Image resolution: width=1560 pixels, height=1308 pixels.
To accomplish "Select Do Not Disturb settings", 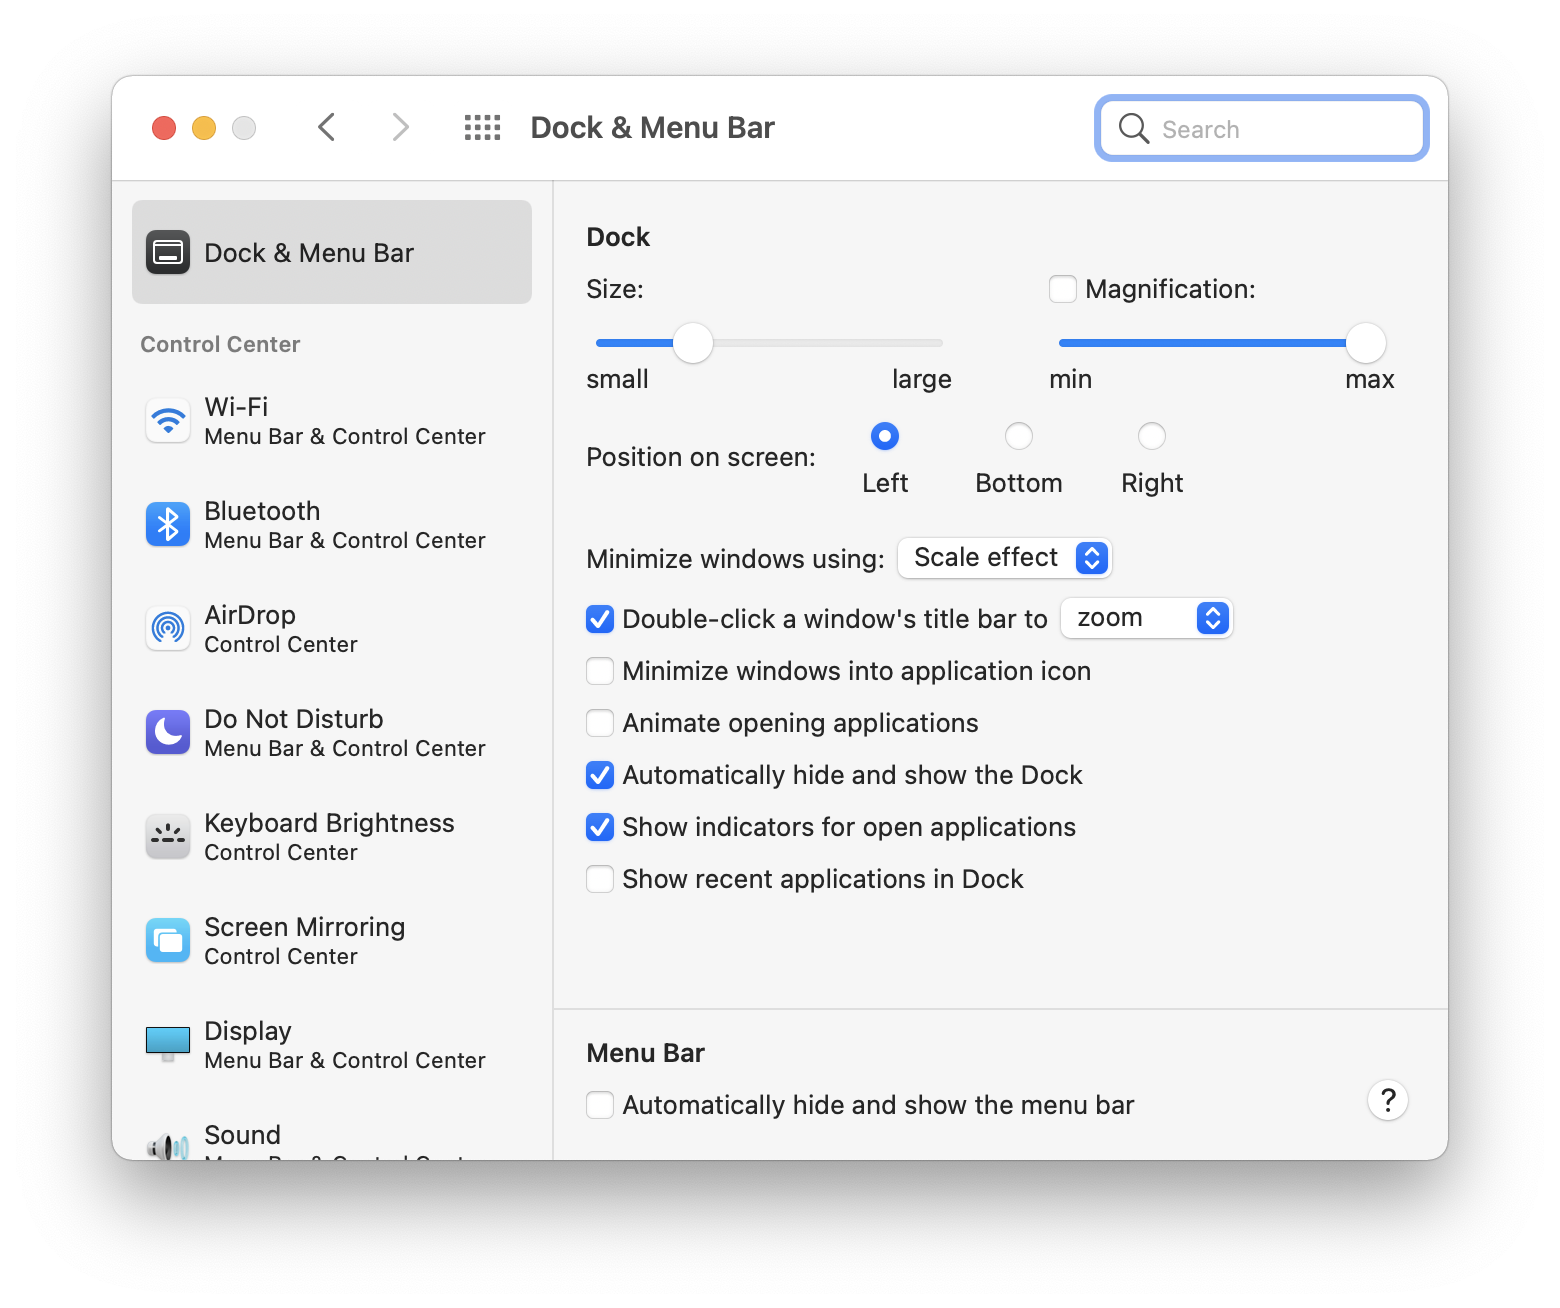I will pyautogui.click(x=330, y=732).
